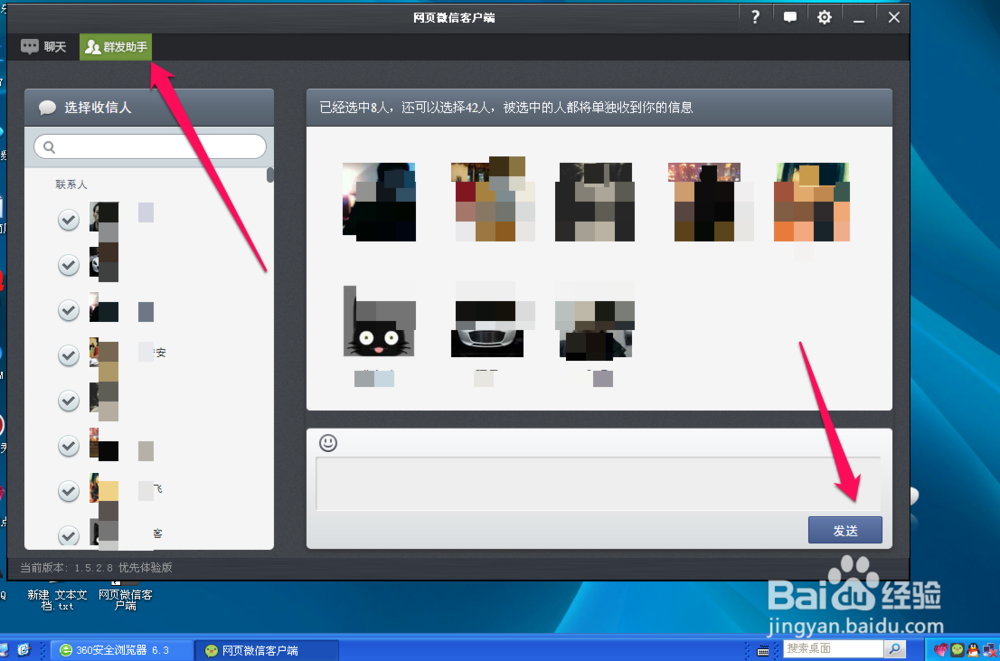The height and width of the screenshot is (661, 1000).
Task: Open the feedback speech bubble icon in title bar
Action: [x=790, y=17]
